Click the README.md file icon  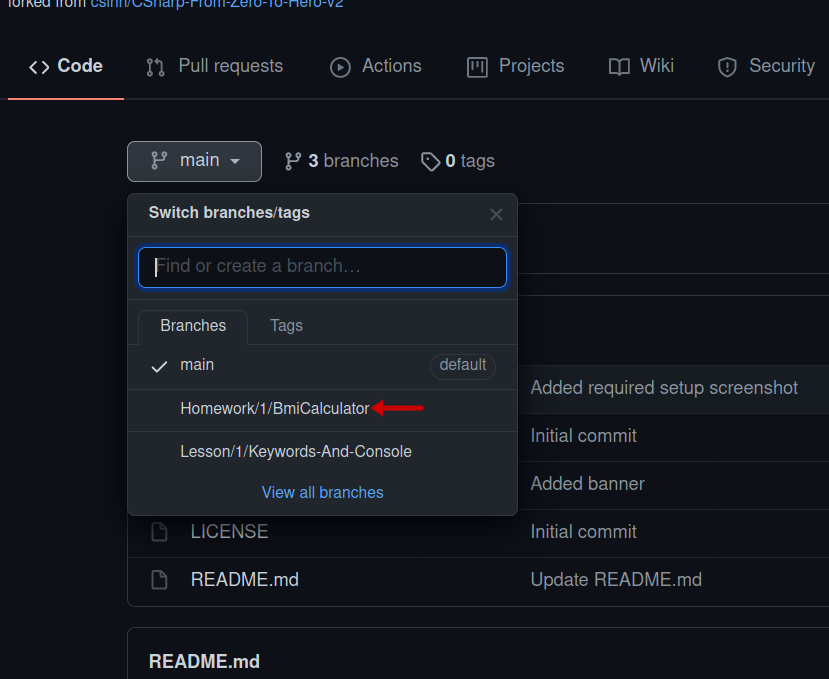(x=159, y=580)
